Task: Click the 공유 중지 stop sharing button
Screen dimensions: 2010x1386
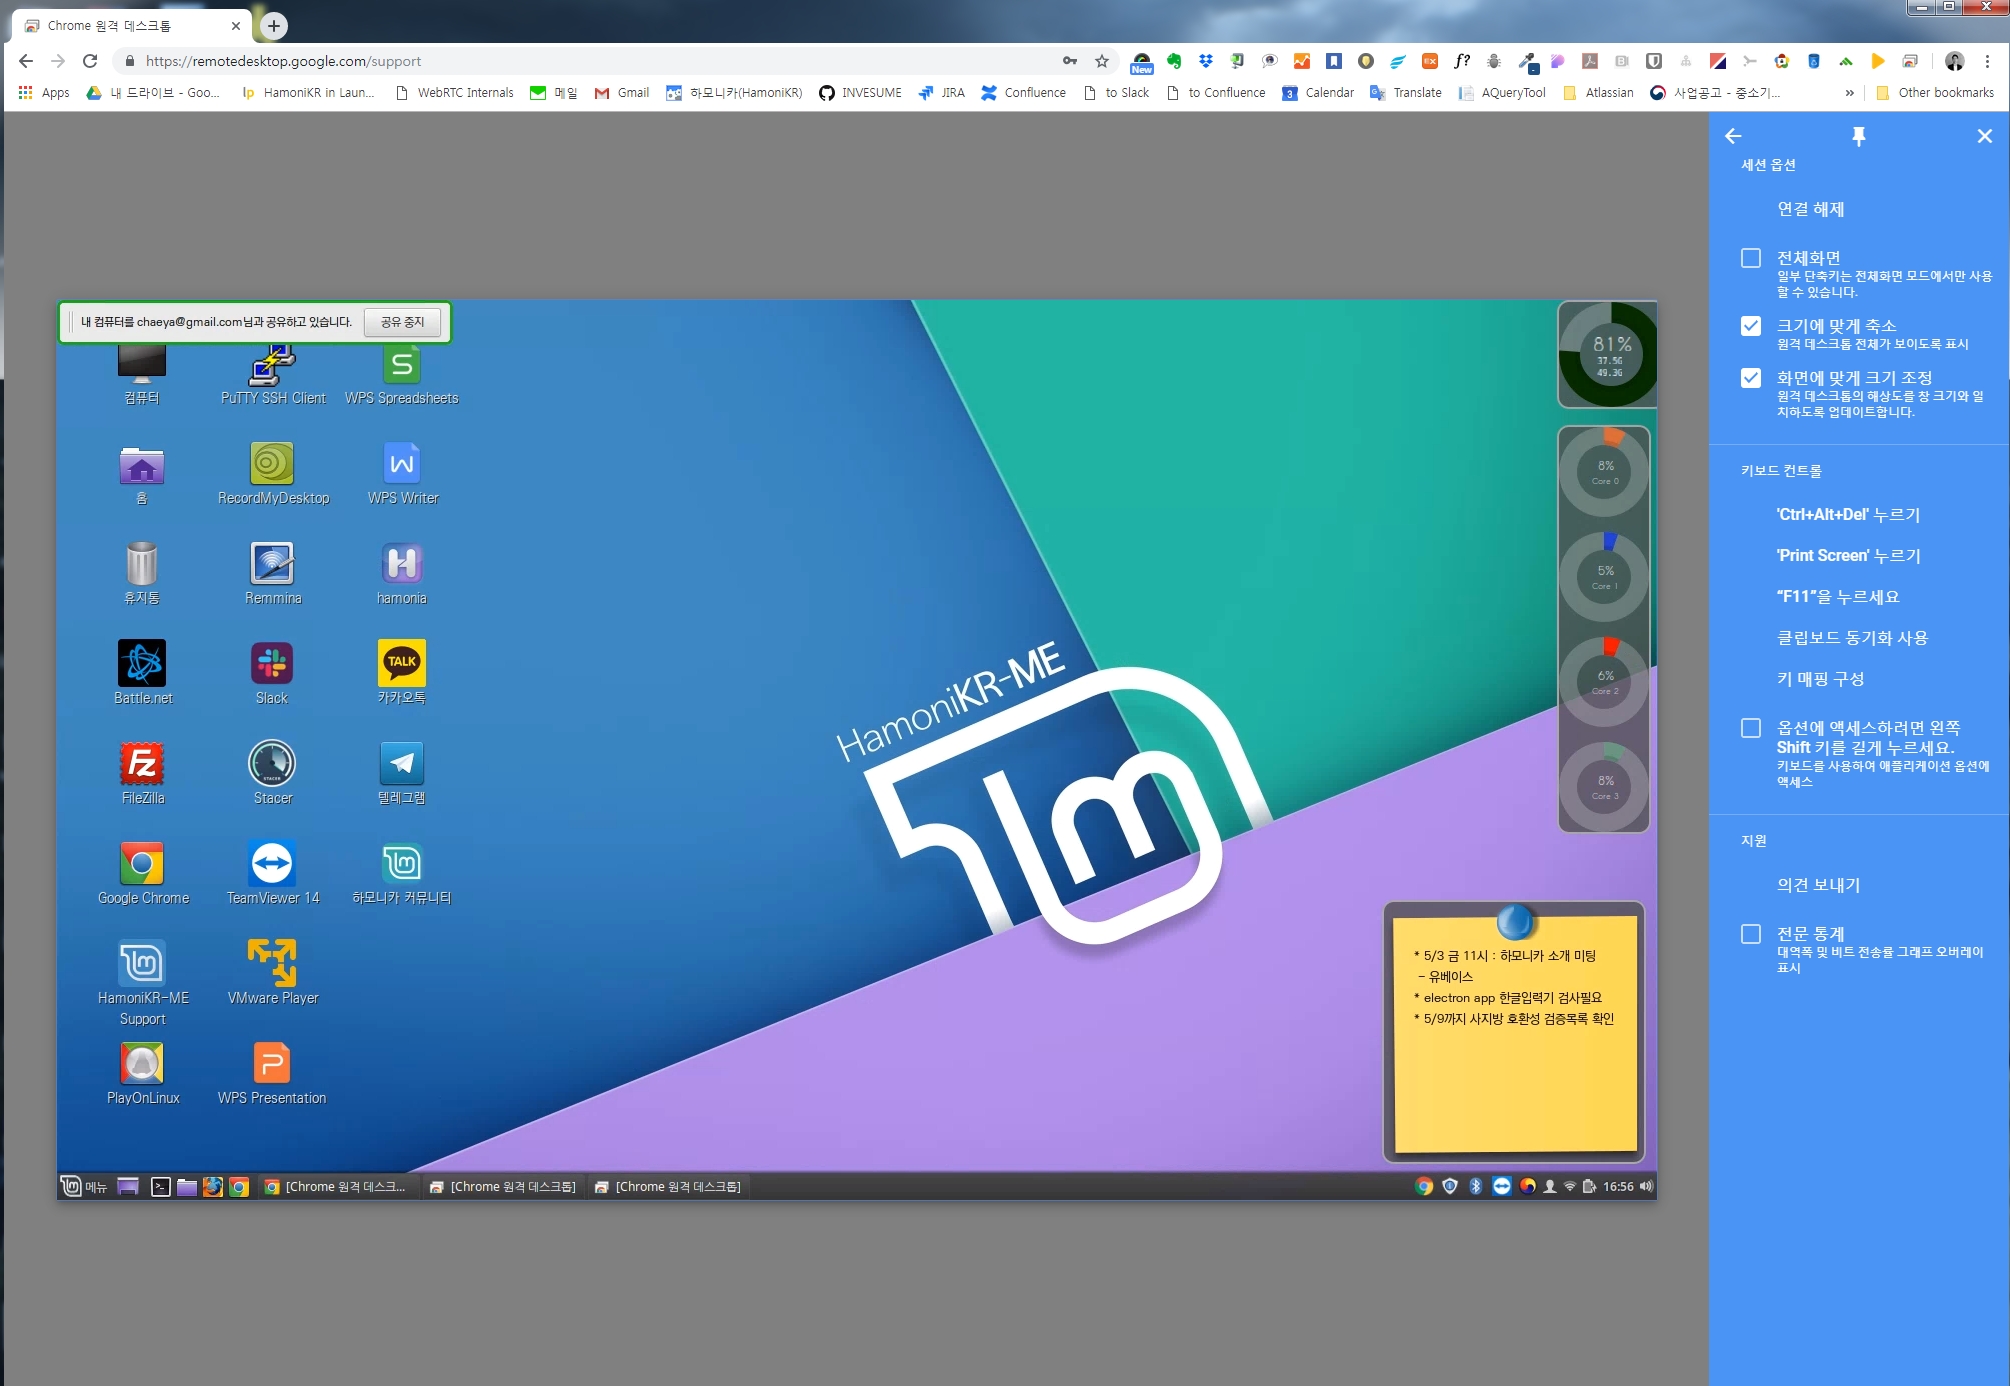Action: click(402, 322)
